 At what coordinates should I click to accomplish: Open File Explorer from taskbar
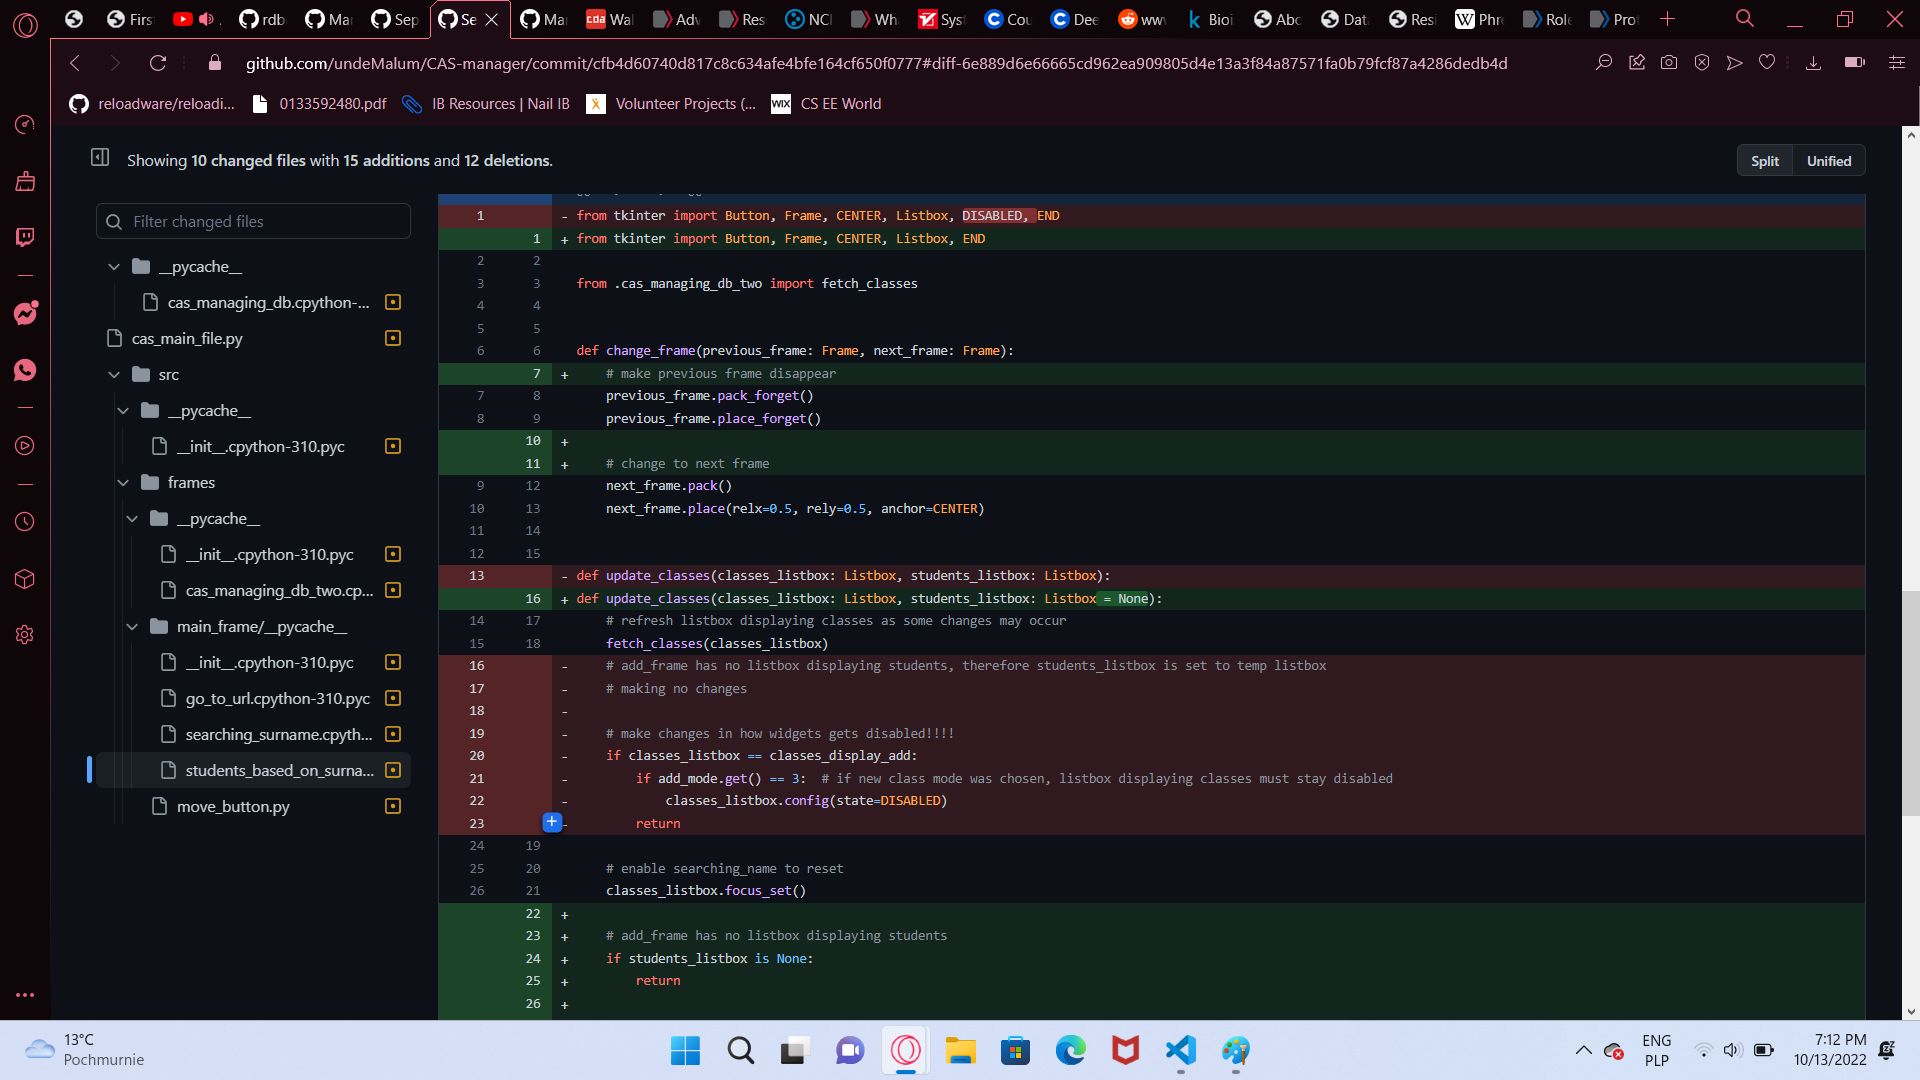[960, 1050]
